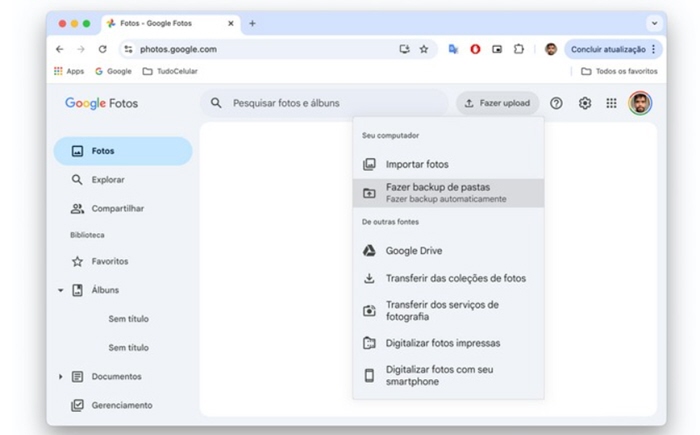Select Google Drive as upload source
The image size is (700, 435).
(448, 251)
